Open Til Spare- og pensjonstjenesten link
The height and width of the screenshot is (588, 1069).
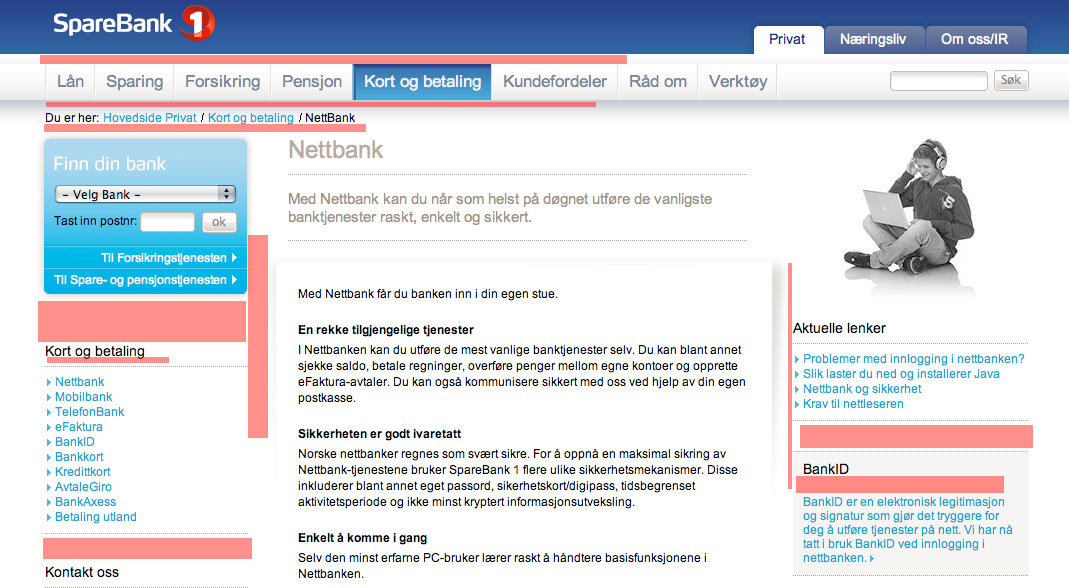[x=145, y=280]
